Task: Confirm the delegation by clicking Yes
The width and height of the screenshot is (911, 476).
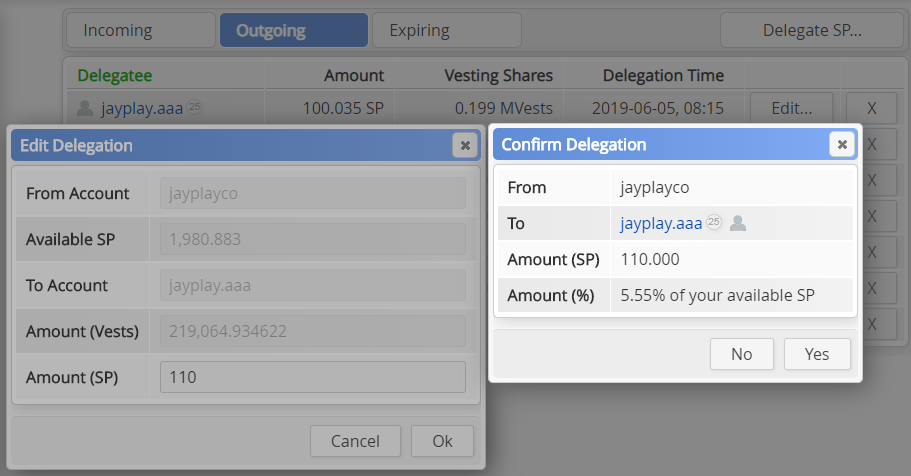Action: pos(817,354)
